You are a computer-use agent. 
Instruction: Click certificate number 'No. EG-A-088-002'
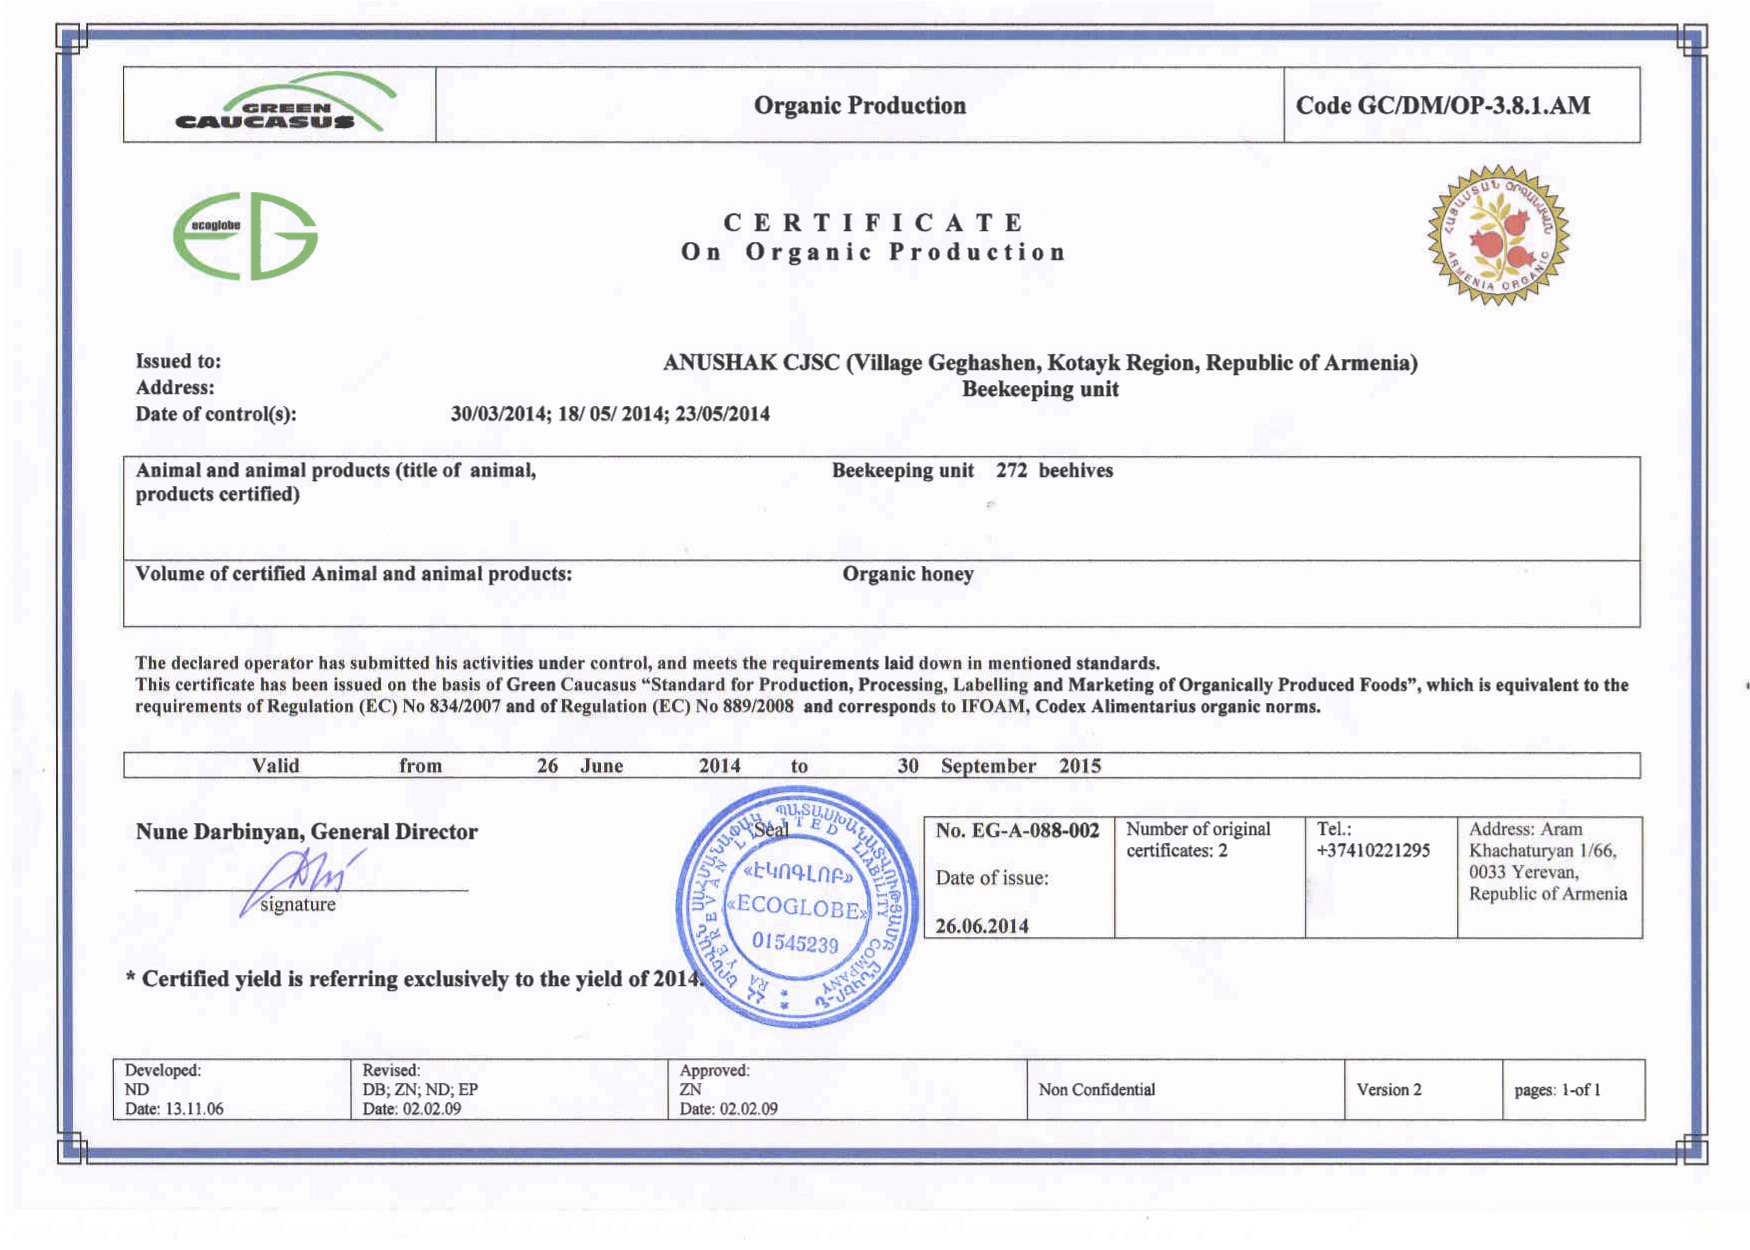tap(1017, 830)
